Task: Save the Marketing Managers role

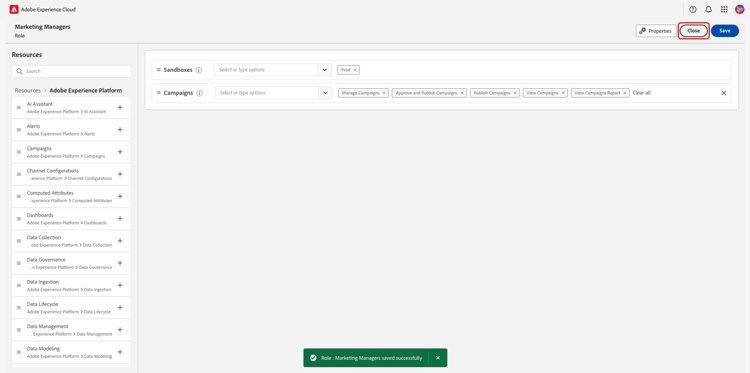Action: click(725, 31)
